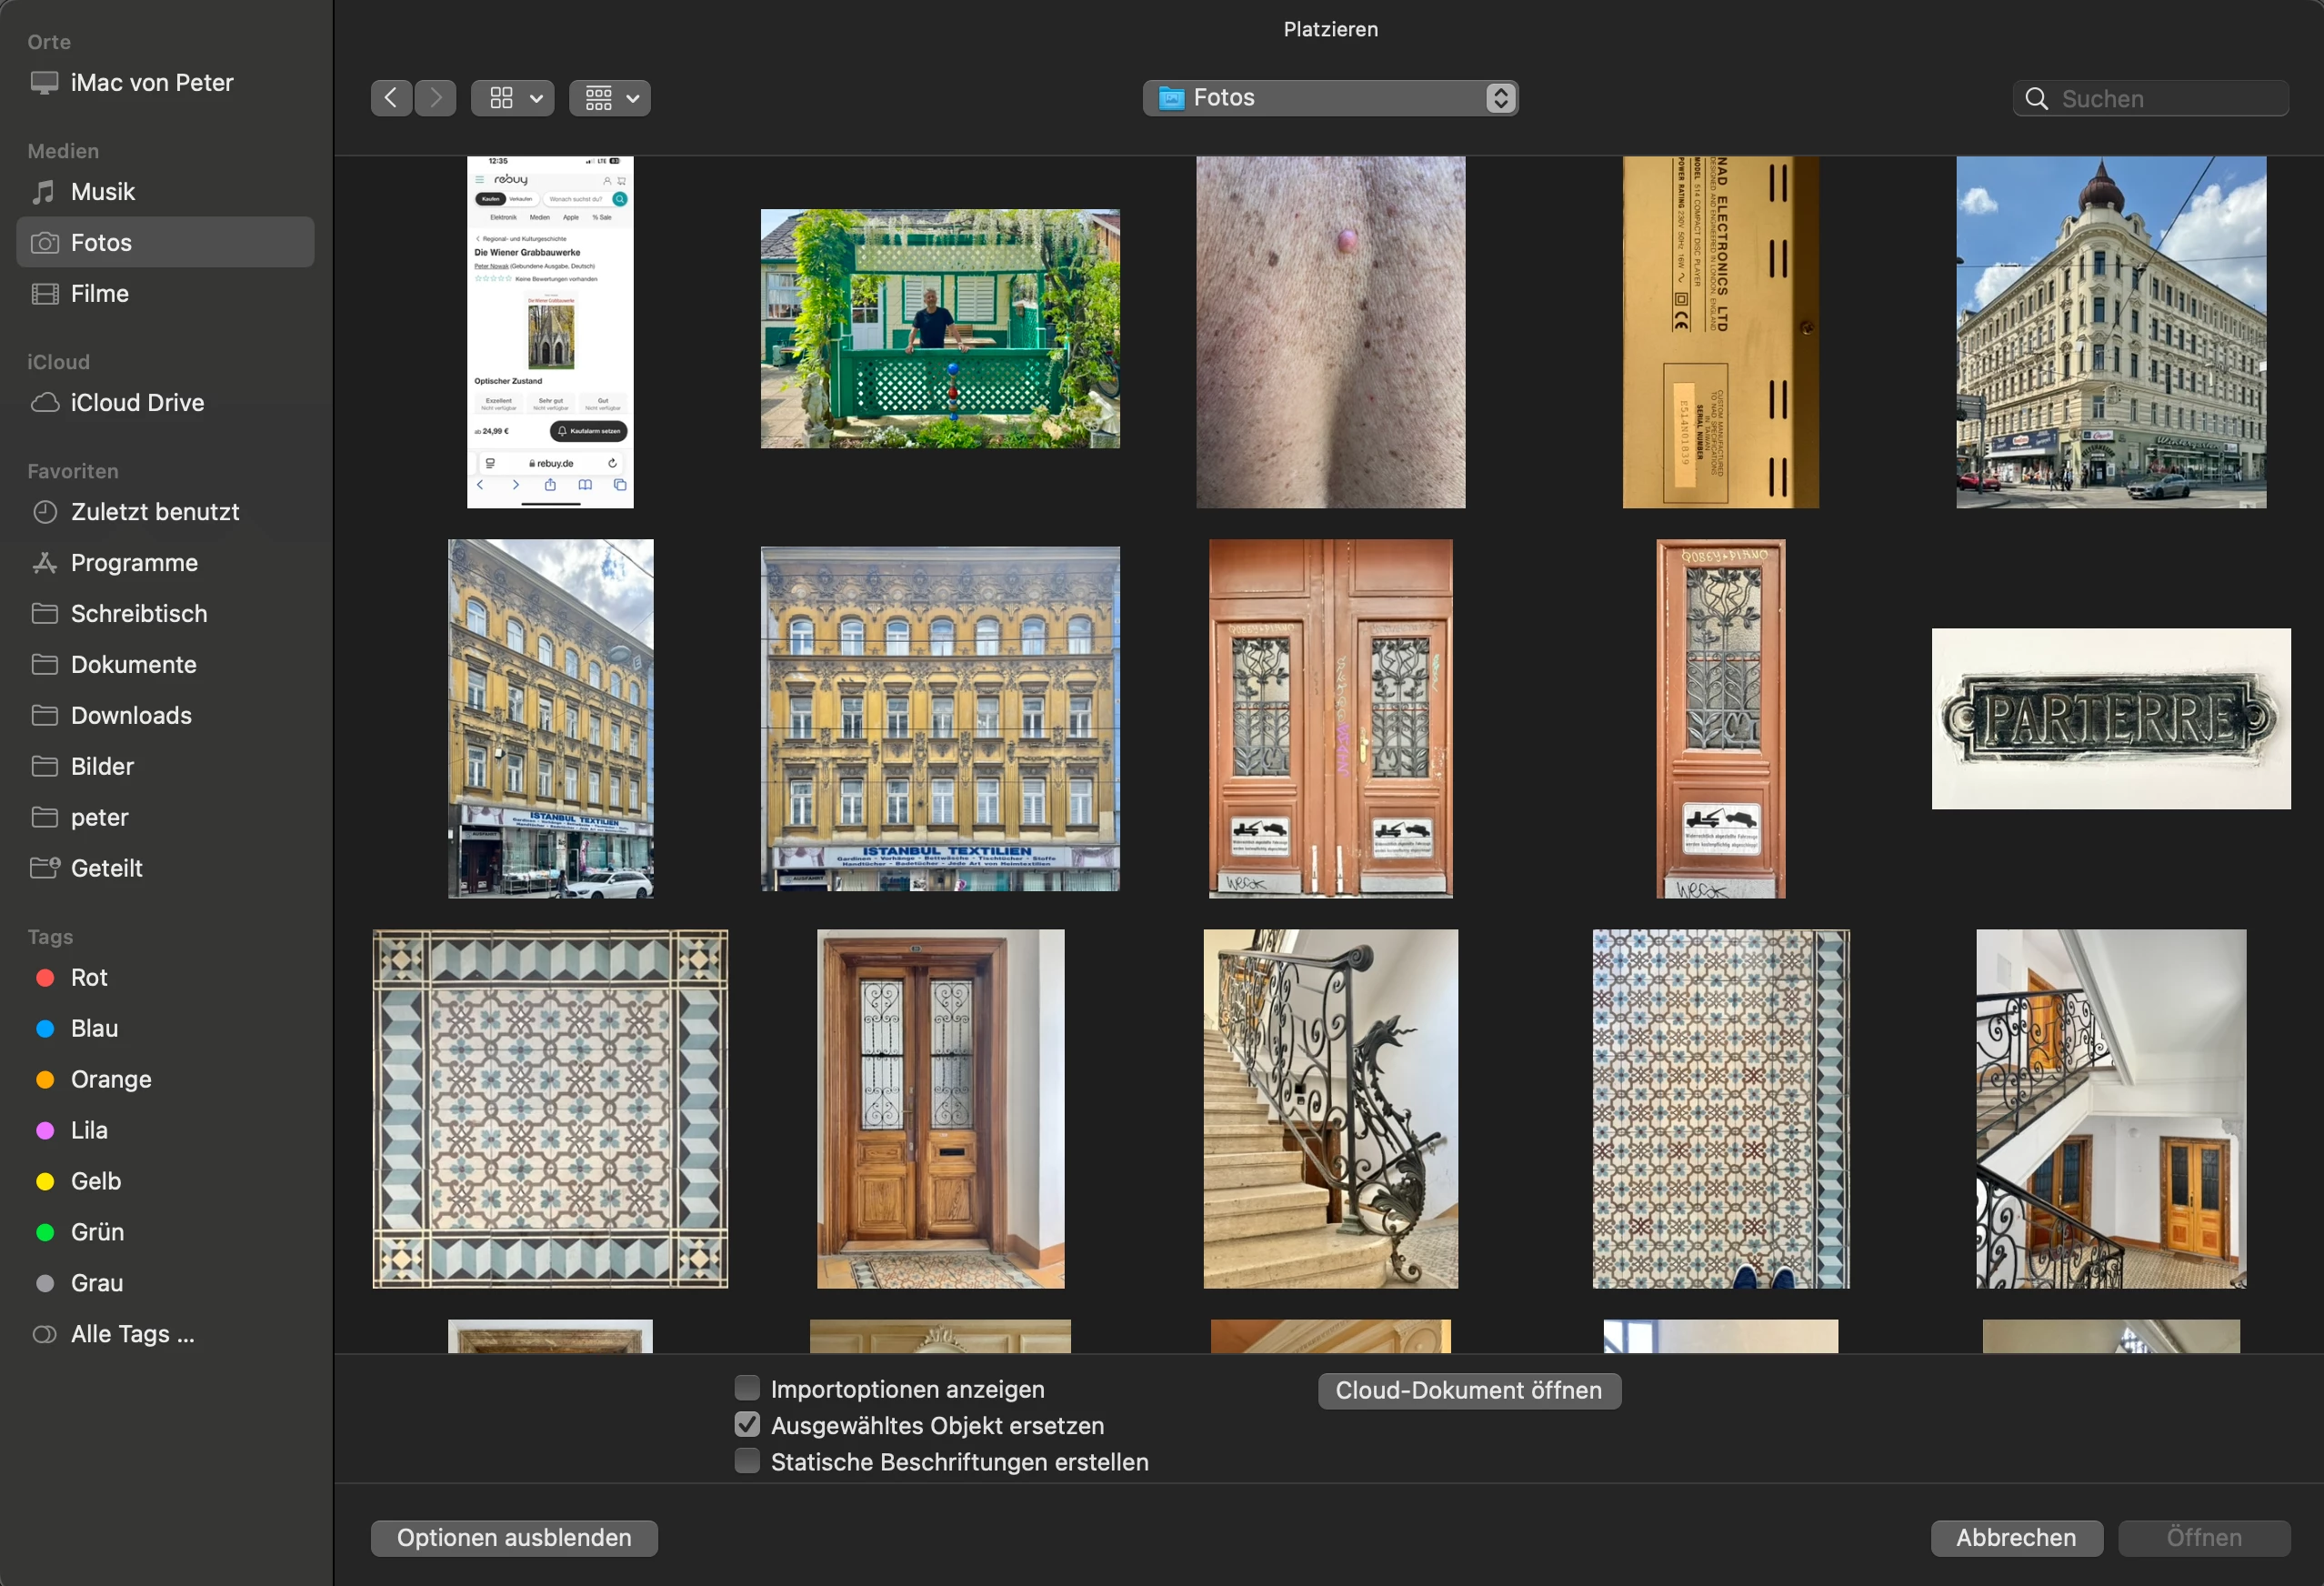This screenshot has width=2324, height=1586.
Task: Go to Programme folder
Action: coord(134,563)
